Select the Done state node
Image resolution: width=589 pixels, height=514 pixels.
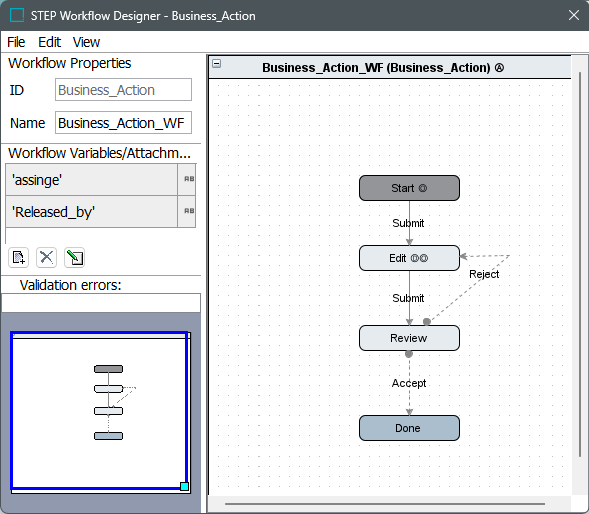[x=409, y=428]
